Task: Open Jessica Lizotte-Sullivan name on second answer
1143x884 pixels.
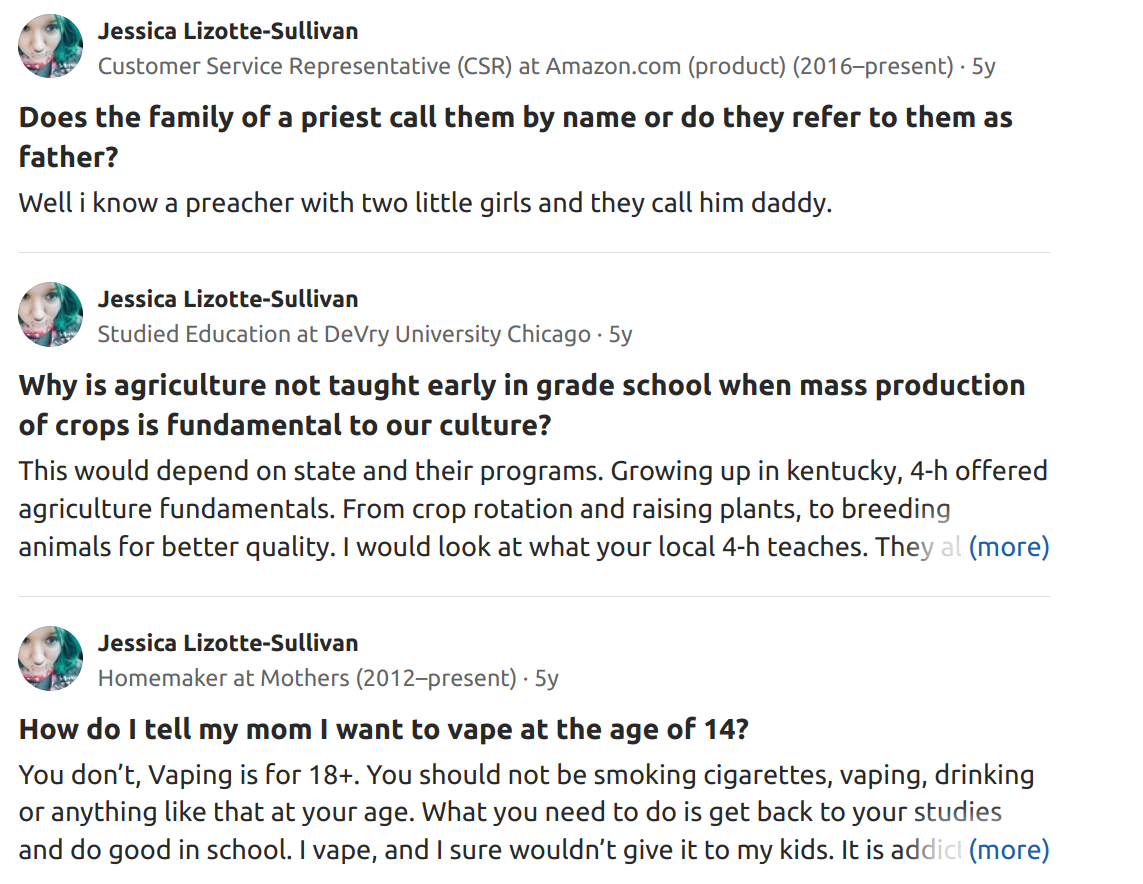Action: (228, 300)
